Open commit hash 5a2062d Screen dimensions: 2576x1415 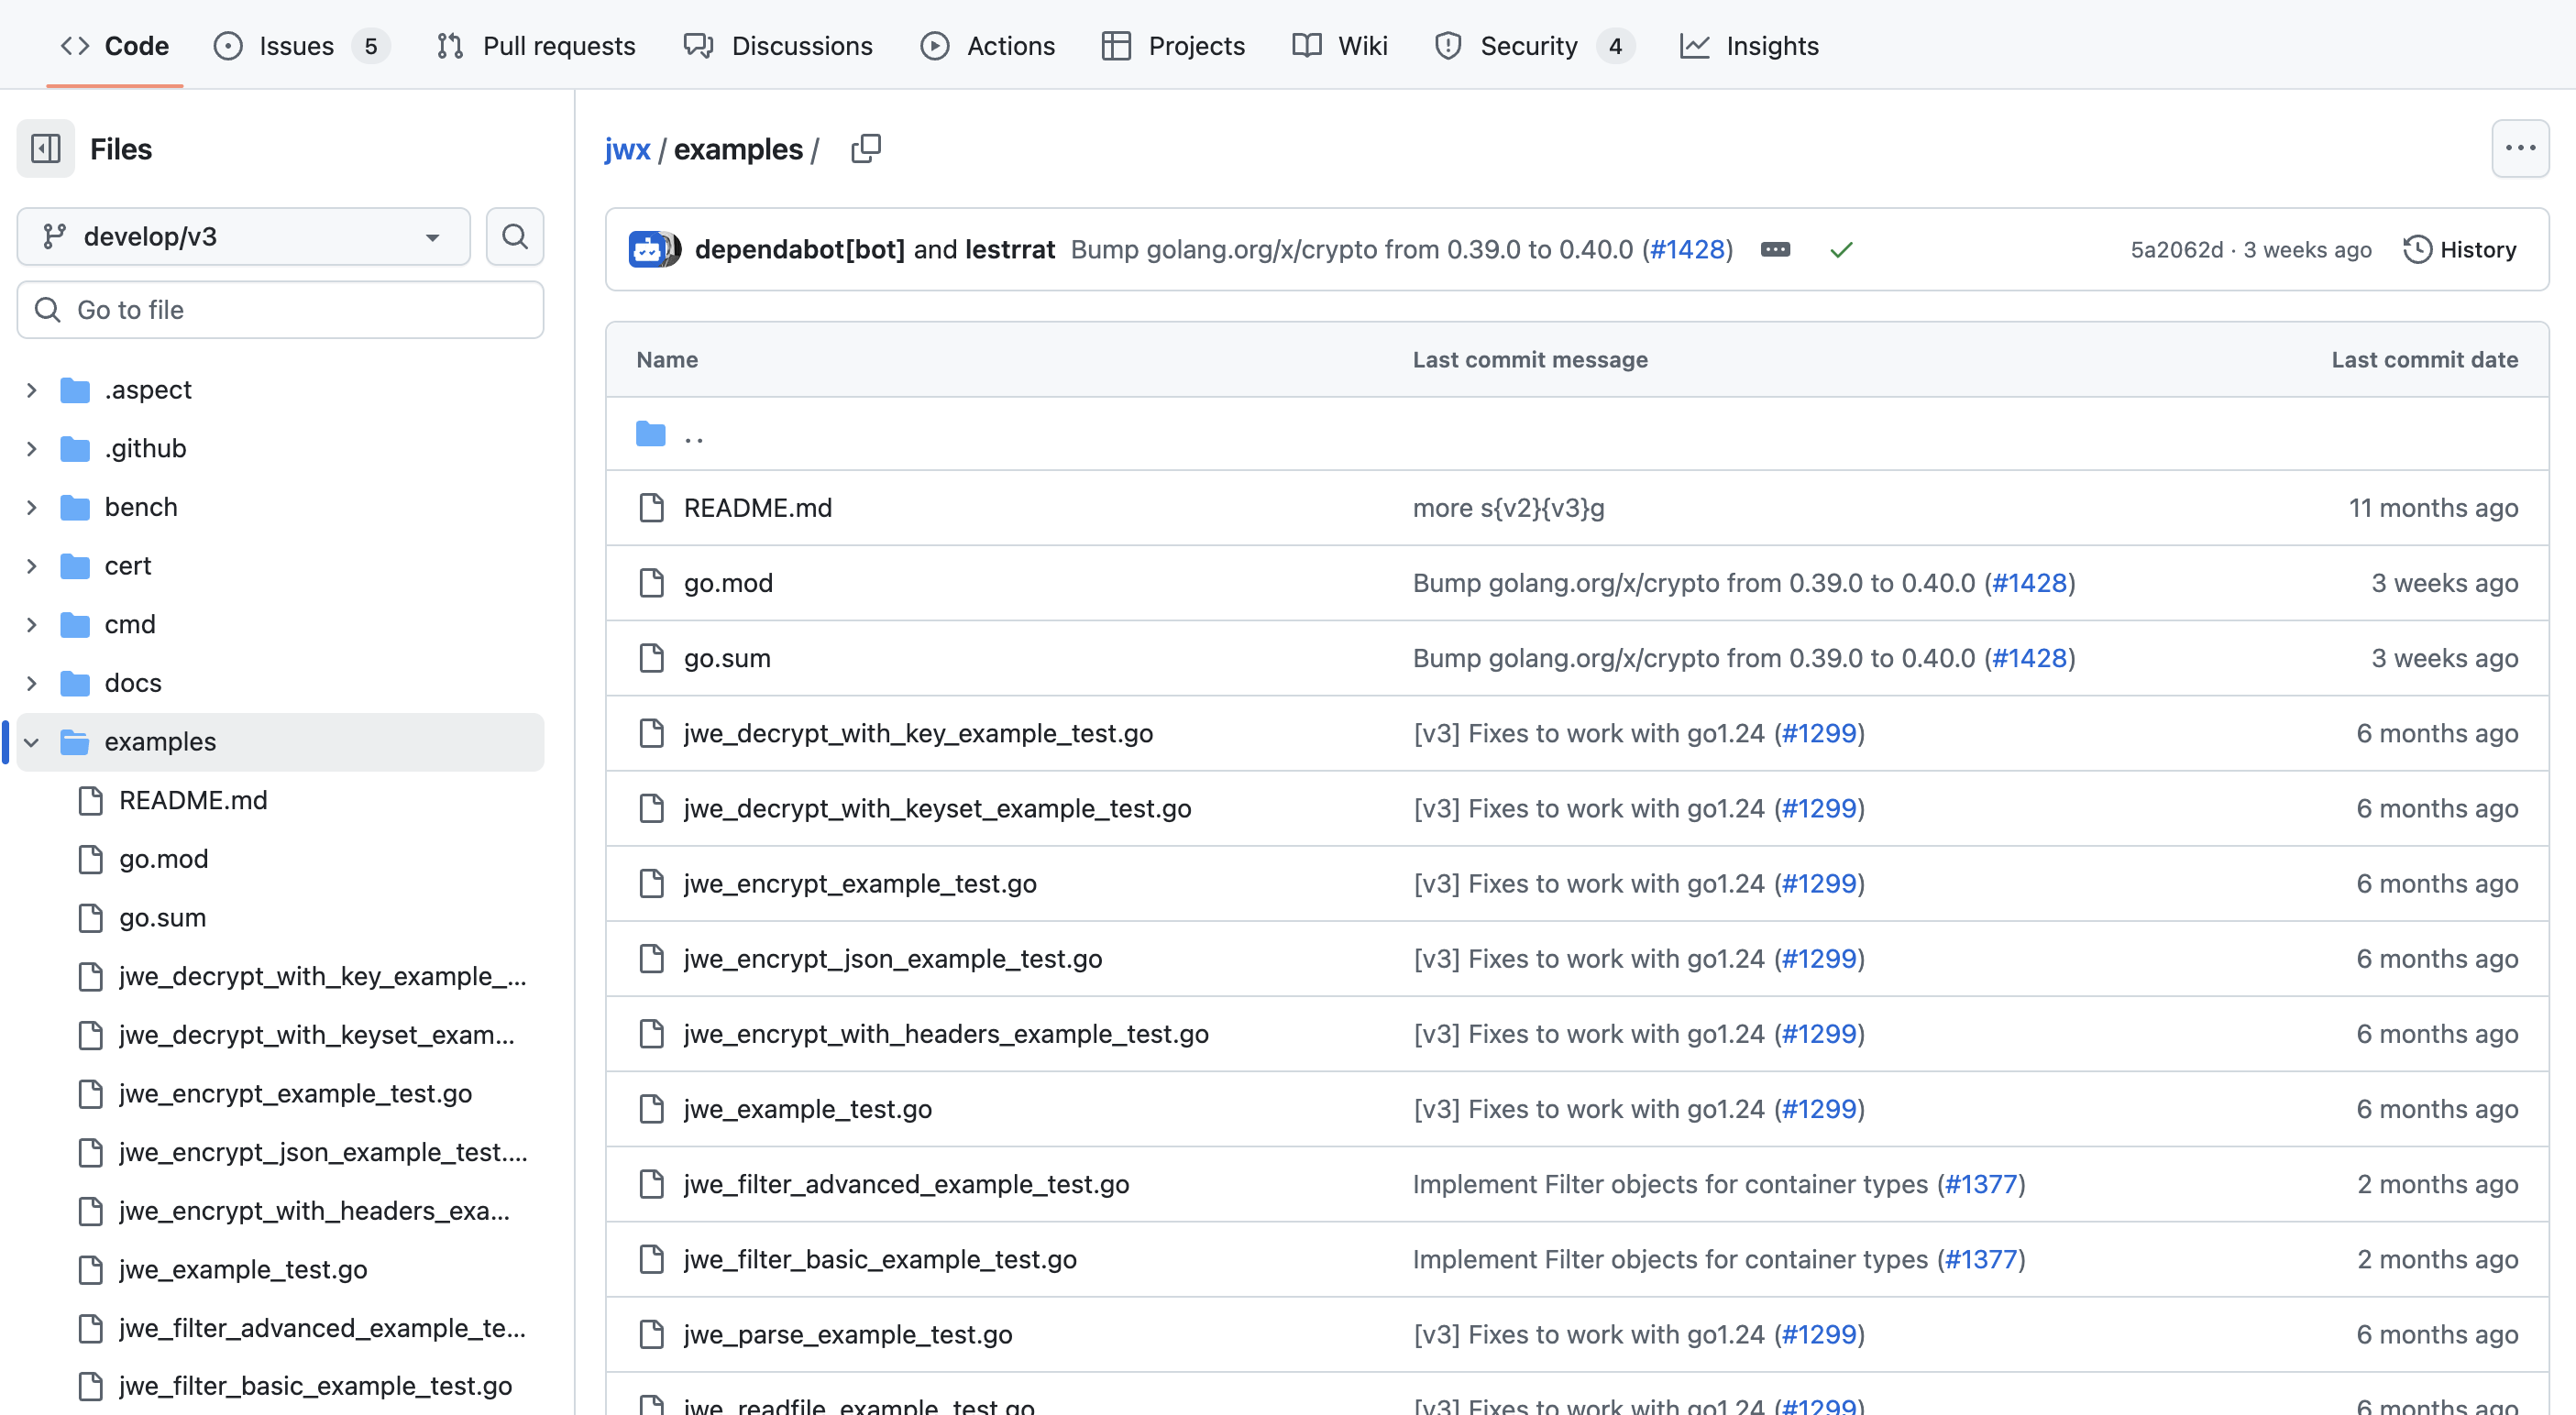pyautogui.click(x=2176, y=249)
